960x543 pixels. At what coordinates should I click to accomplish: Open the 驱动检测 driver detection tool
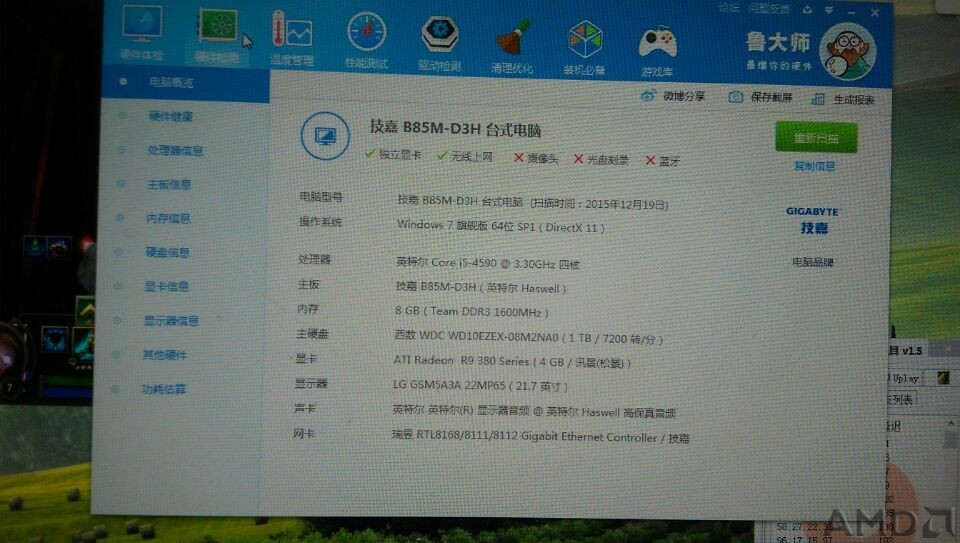pyautogui.click(x=440, y=43)
